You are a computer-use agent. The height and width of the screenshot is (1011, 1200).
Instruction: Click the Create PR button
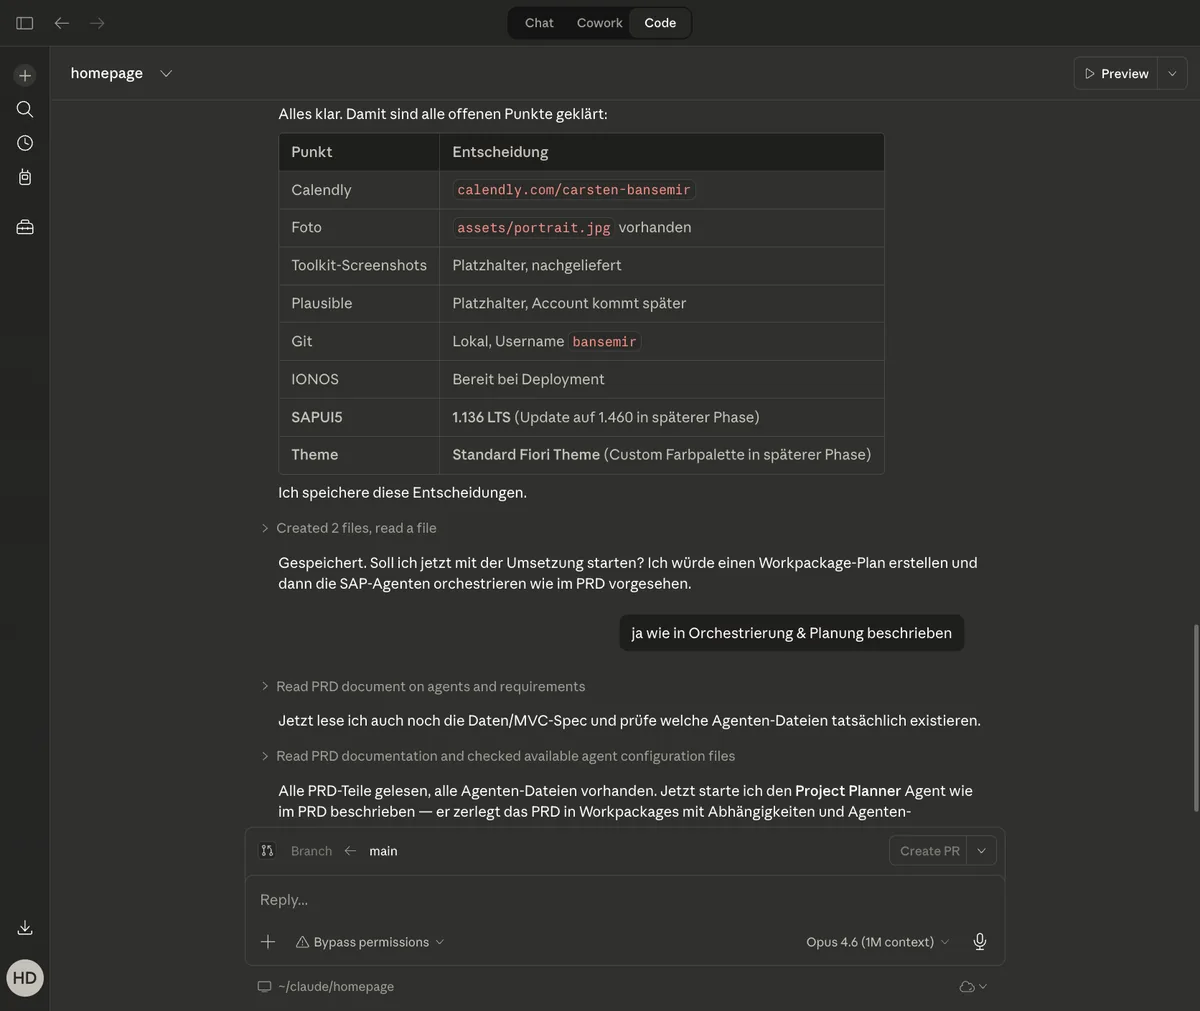[x=929, y=851]
